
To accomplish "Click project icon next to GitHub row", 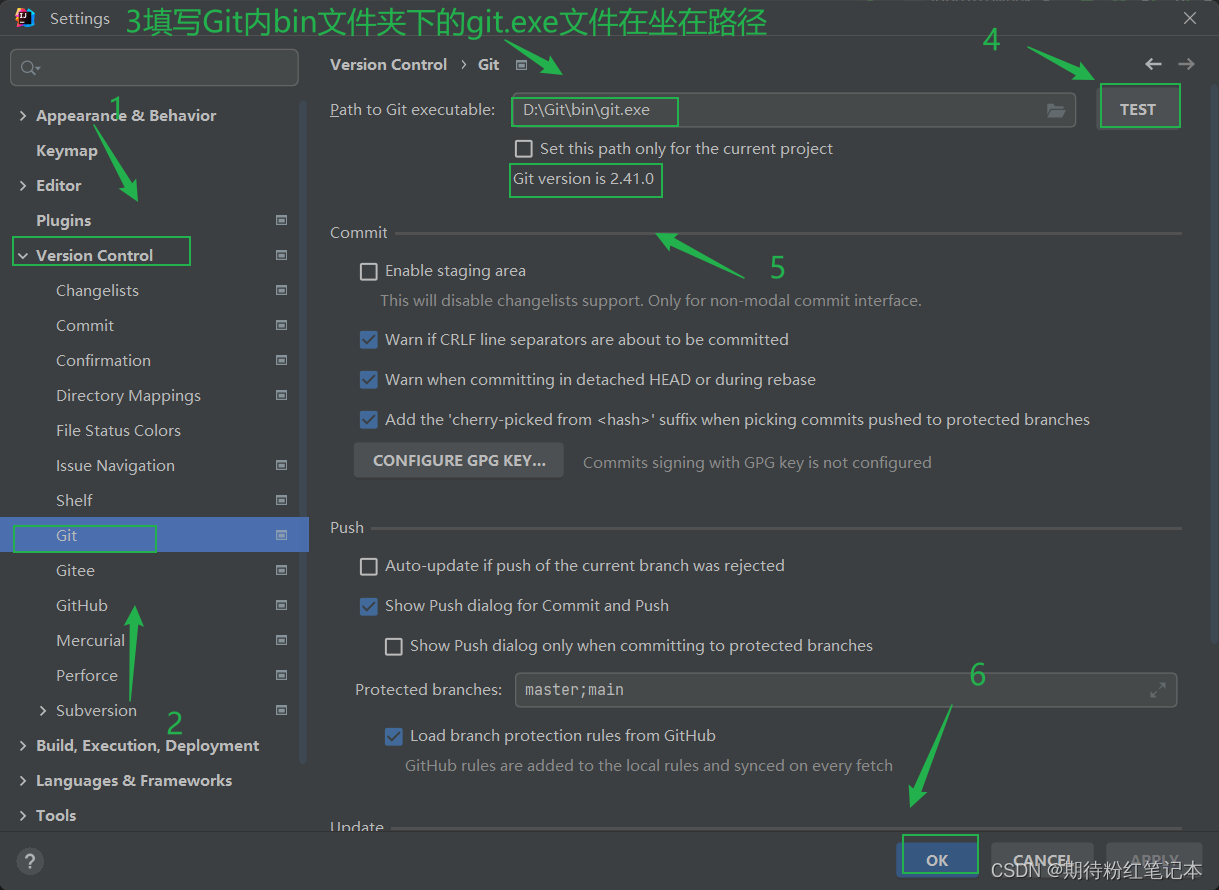I will 281,605.
